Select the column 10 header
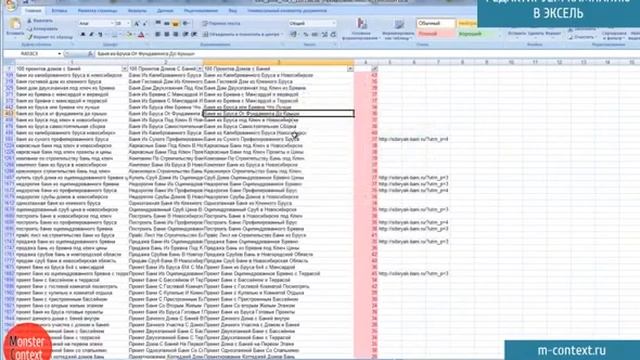Screen dimensions: 640x360 [511, 62]
